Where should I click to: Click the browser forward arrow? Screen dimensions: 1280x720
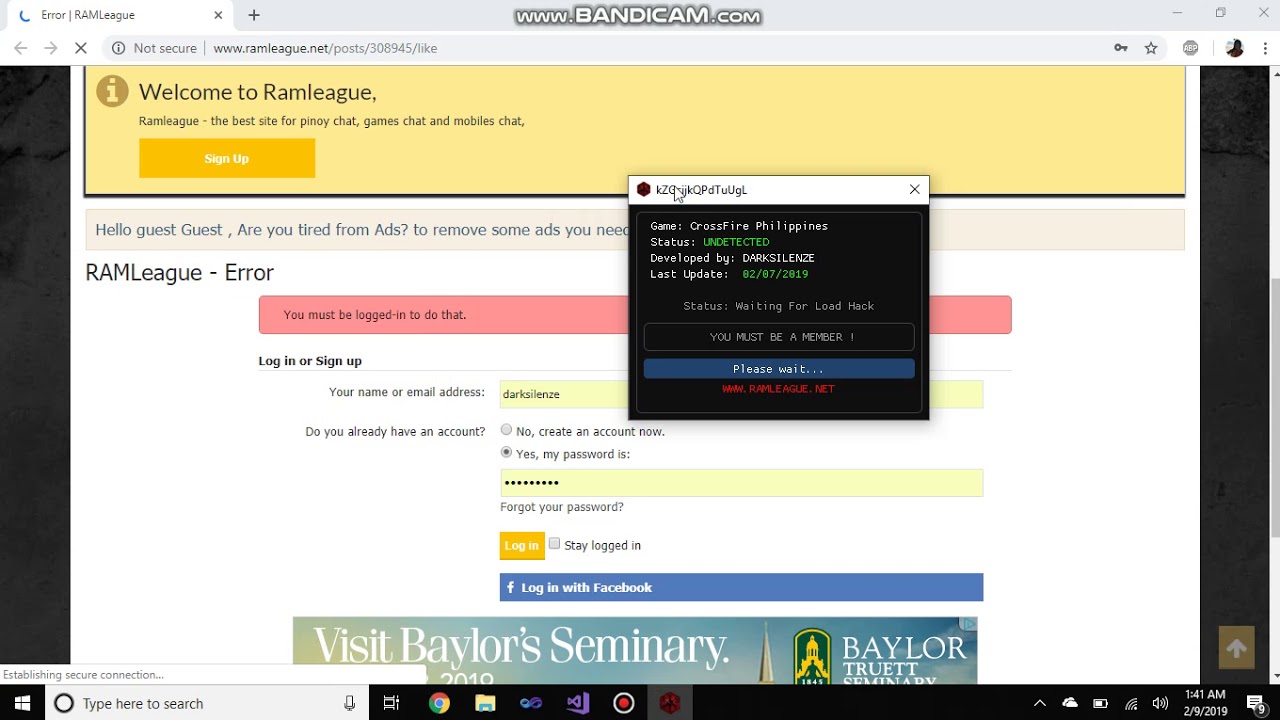[51, 48]
